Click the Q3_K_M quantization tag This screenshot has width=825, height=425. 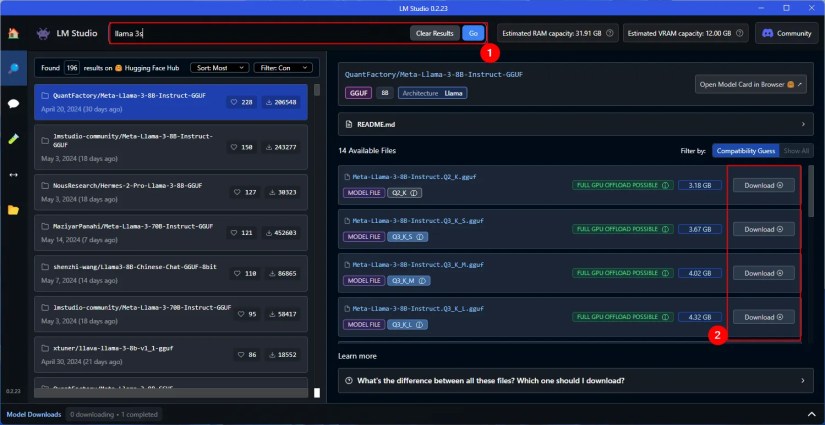(x=409, y=281)
